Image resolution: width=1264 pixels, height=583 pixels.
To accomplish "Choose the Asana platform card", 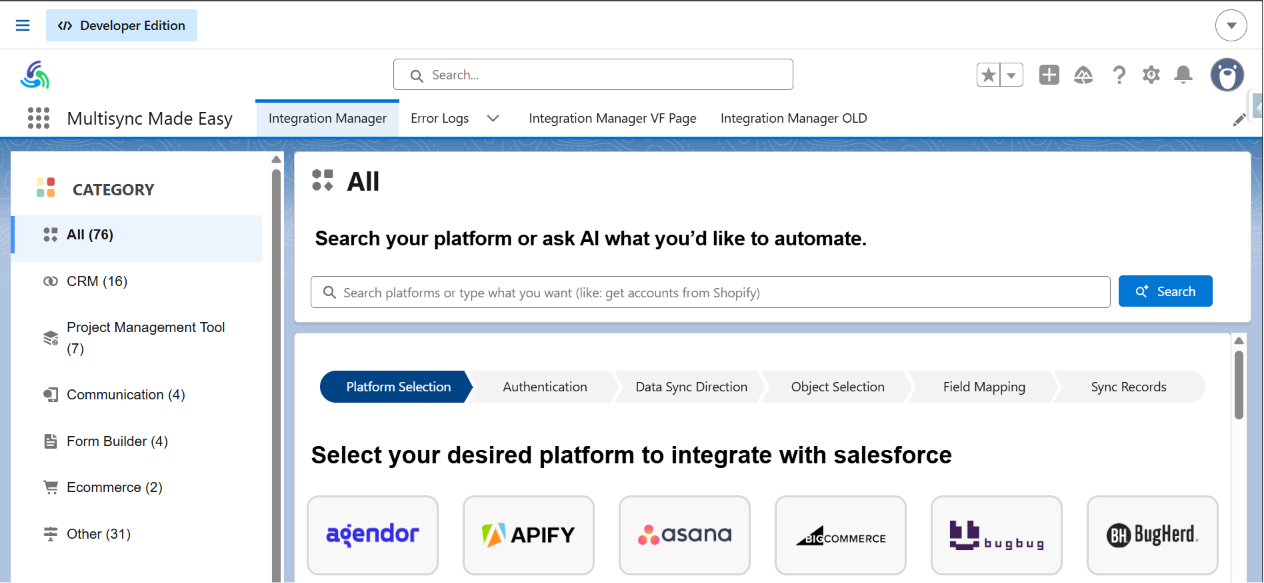I will pos(685,535).
